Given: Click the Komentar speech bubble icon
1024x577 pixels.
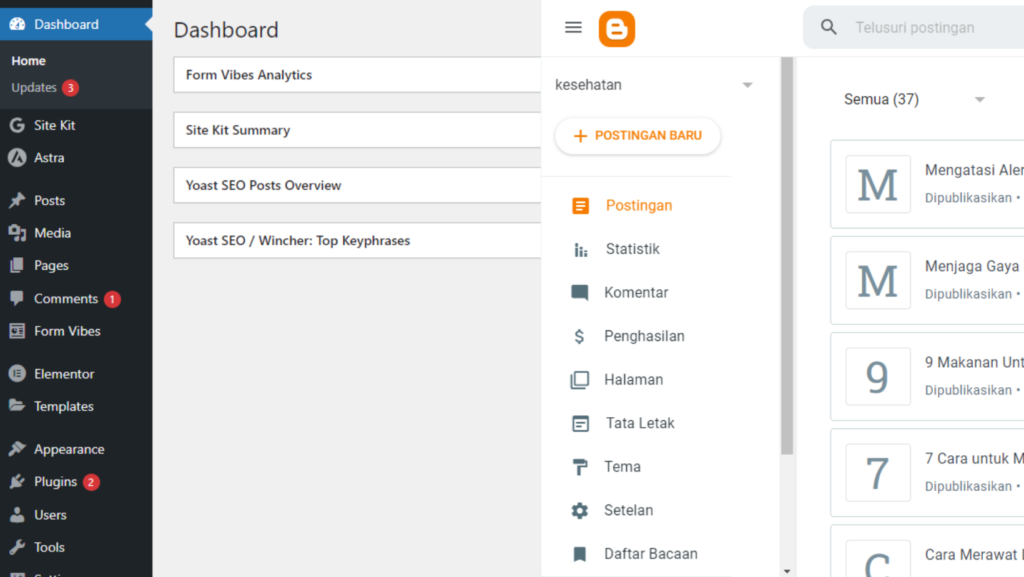Looking at the screenshot, I should point(580,293).
